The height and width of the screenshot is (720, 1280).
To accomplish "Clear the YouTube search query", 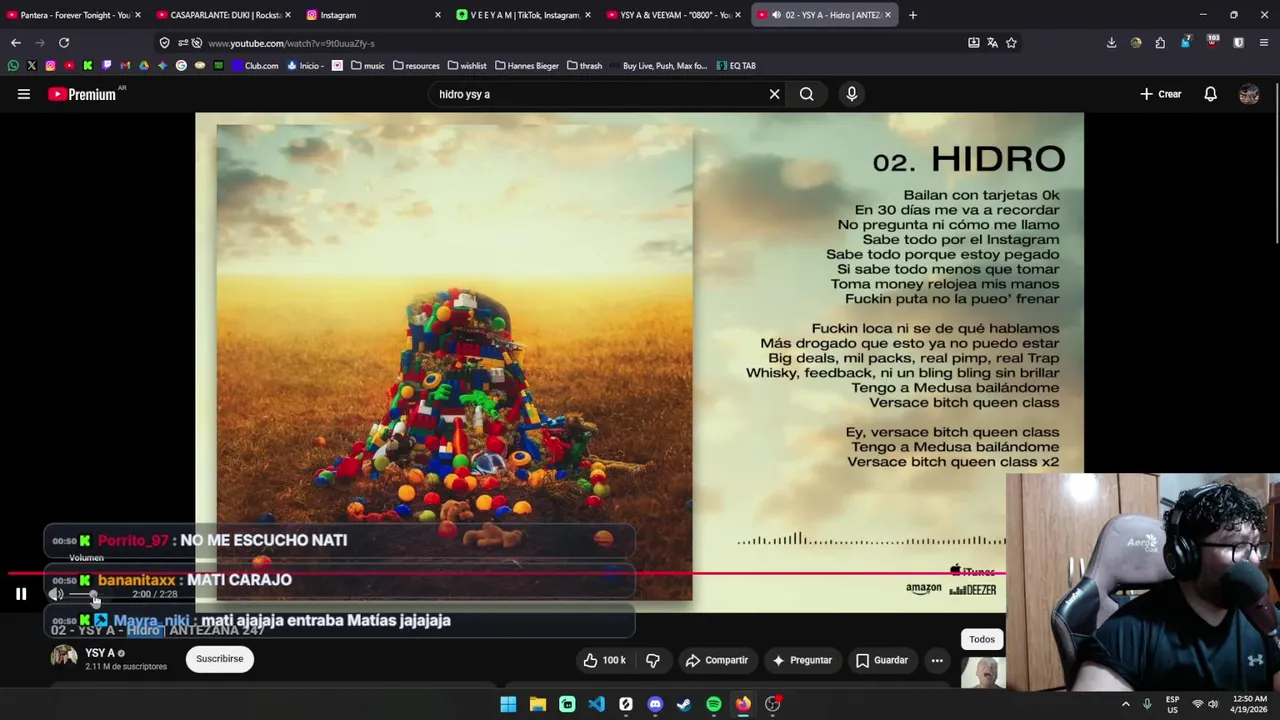I will coord(774,94).
